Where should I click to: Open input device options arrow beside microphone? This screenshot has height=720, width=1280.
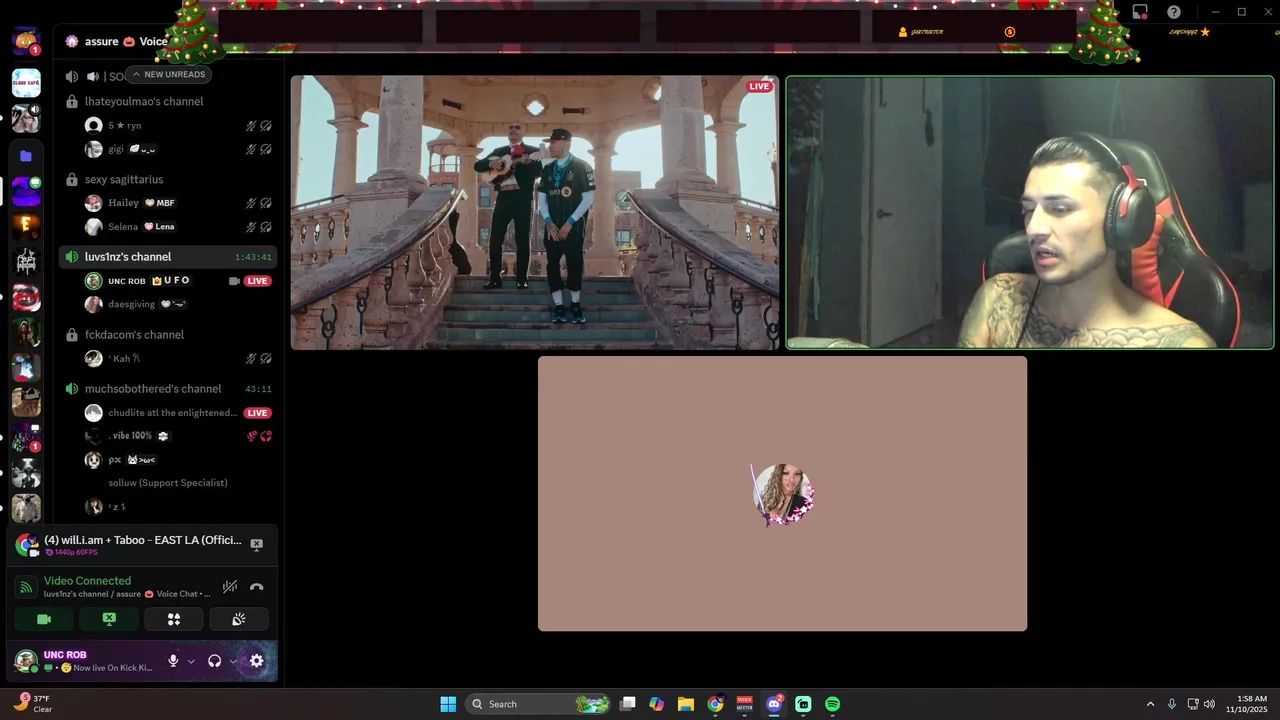coord(191,661)
